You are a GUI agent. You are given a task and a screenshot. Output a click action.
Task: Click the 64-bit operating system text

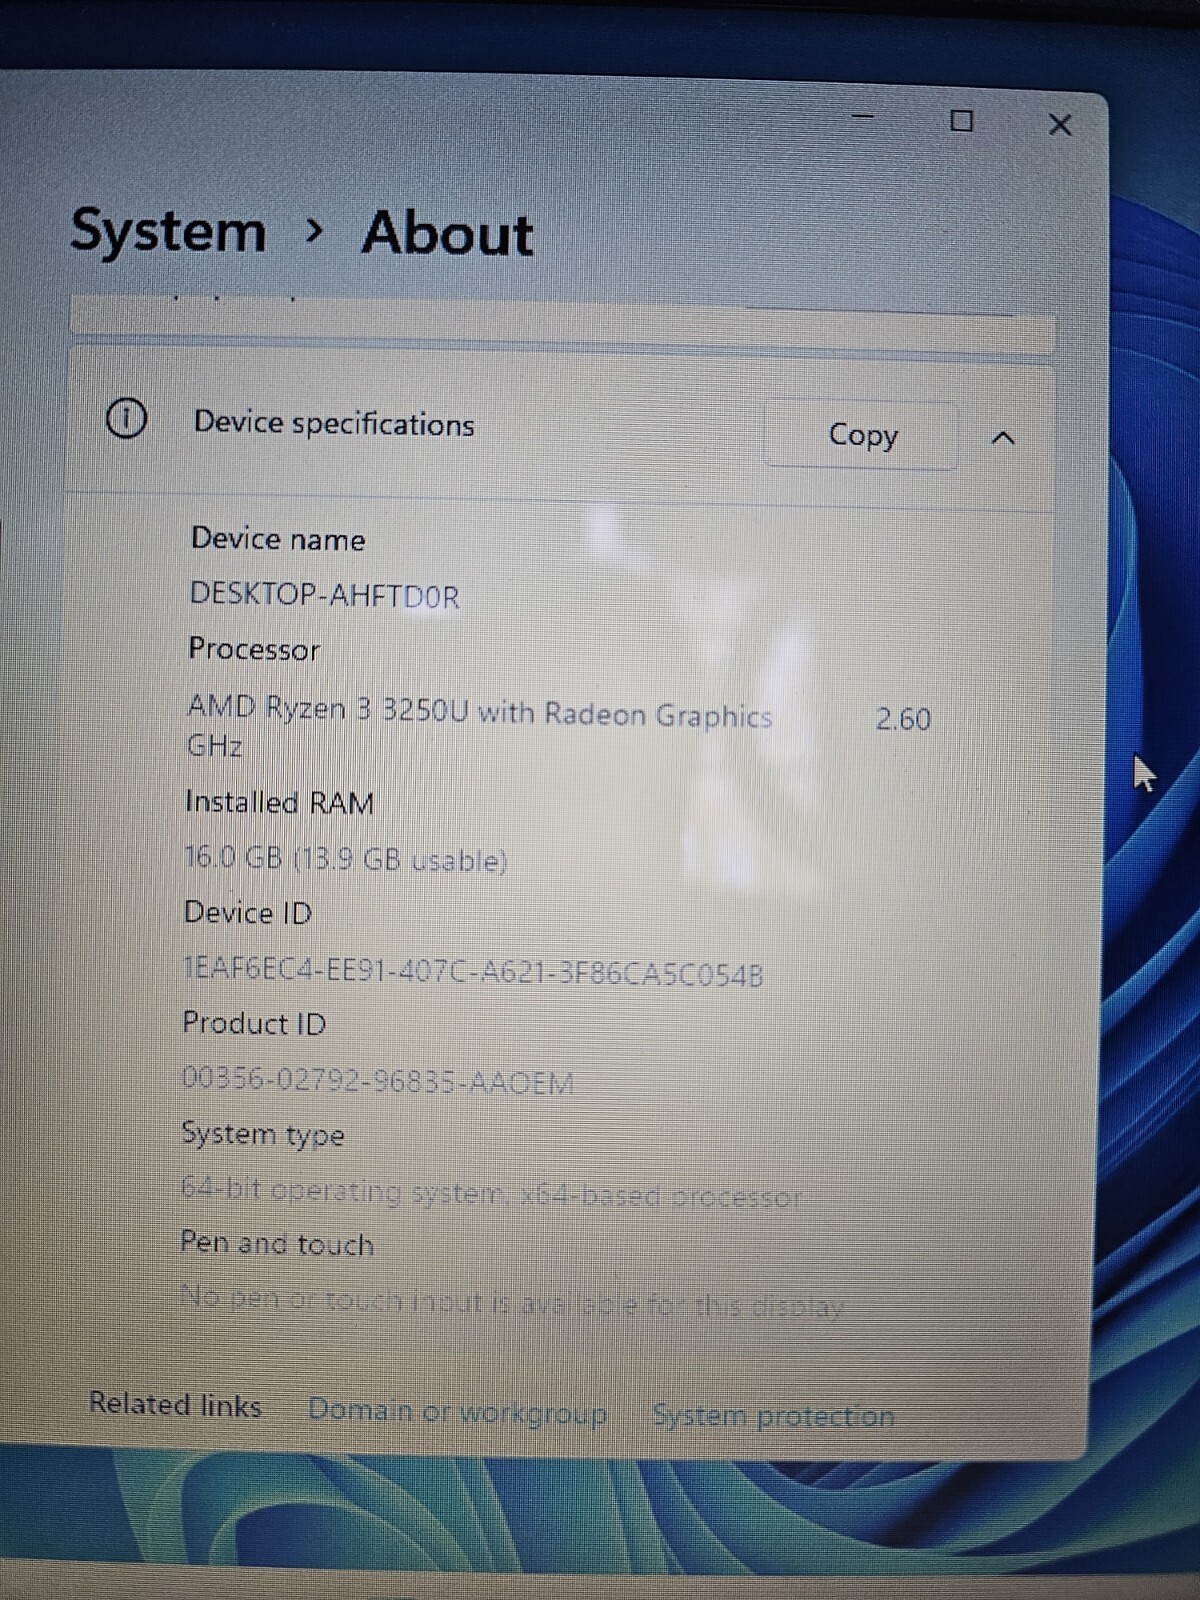(491, 1192)
